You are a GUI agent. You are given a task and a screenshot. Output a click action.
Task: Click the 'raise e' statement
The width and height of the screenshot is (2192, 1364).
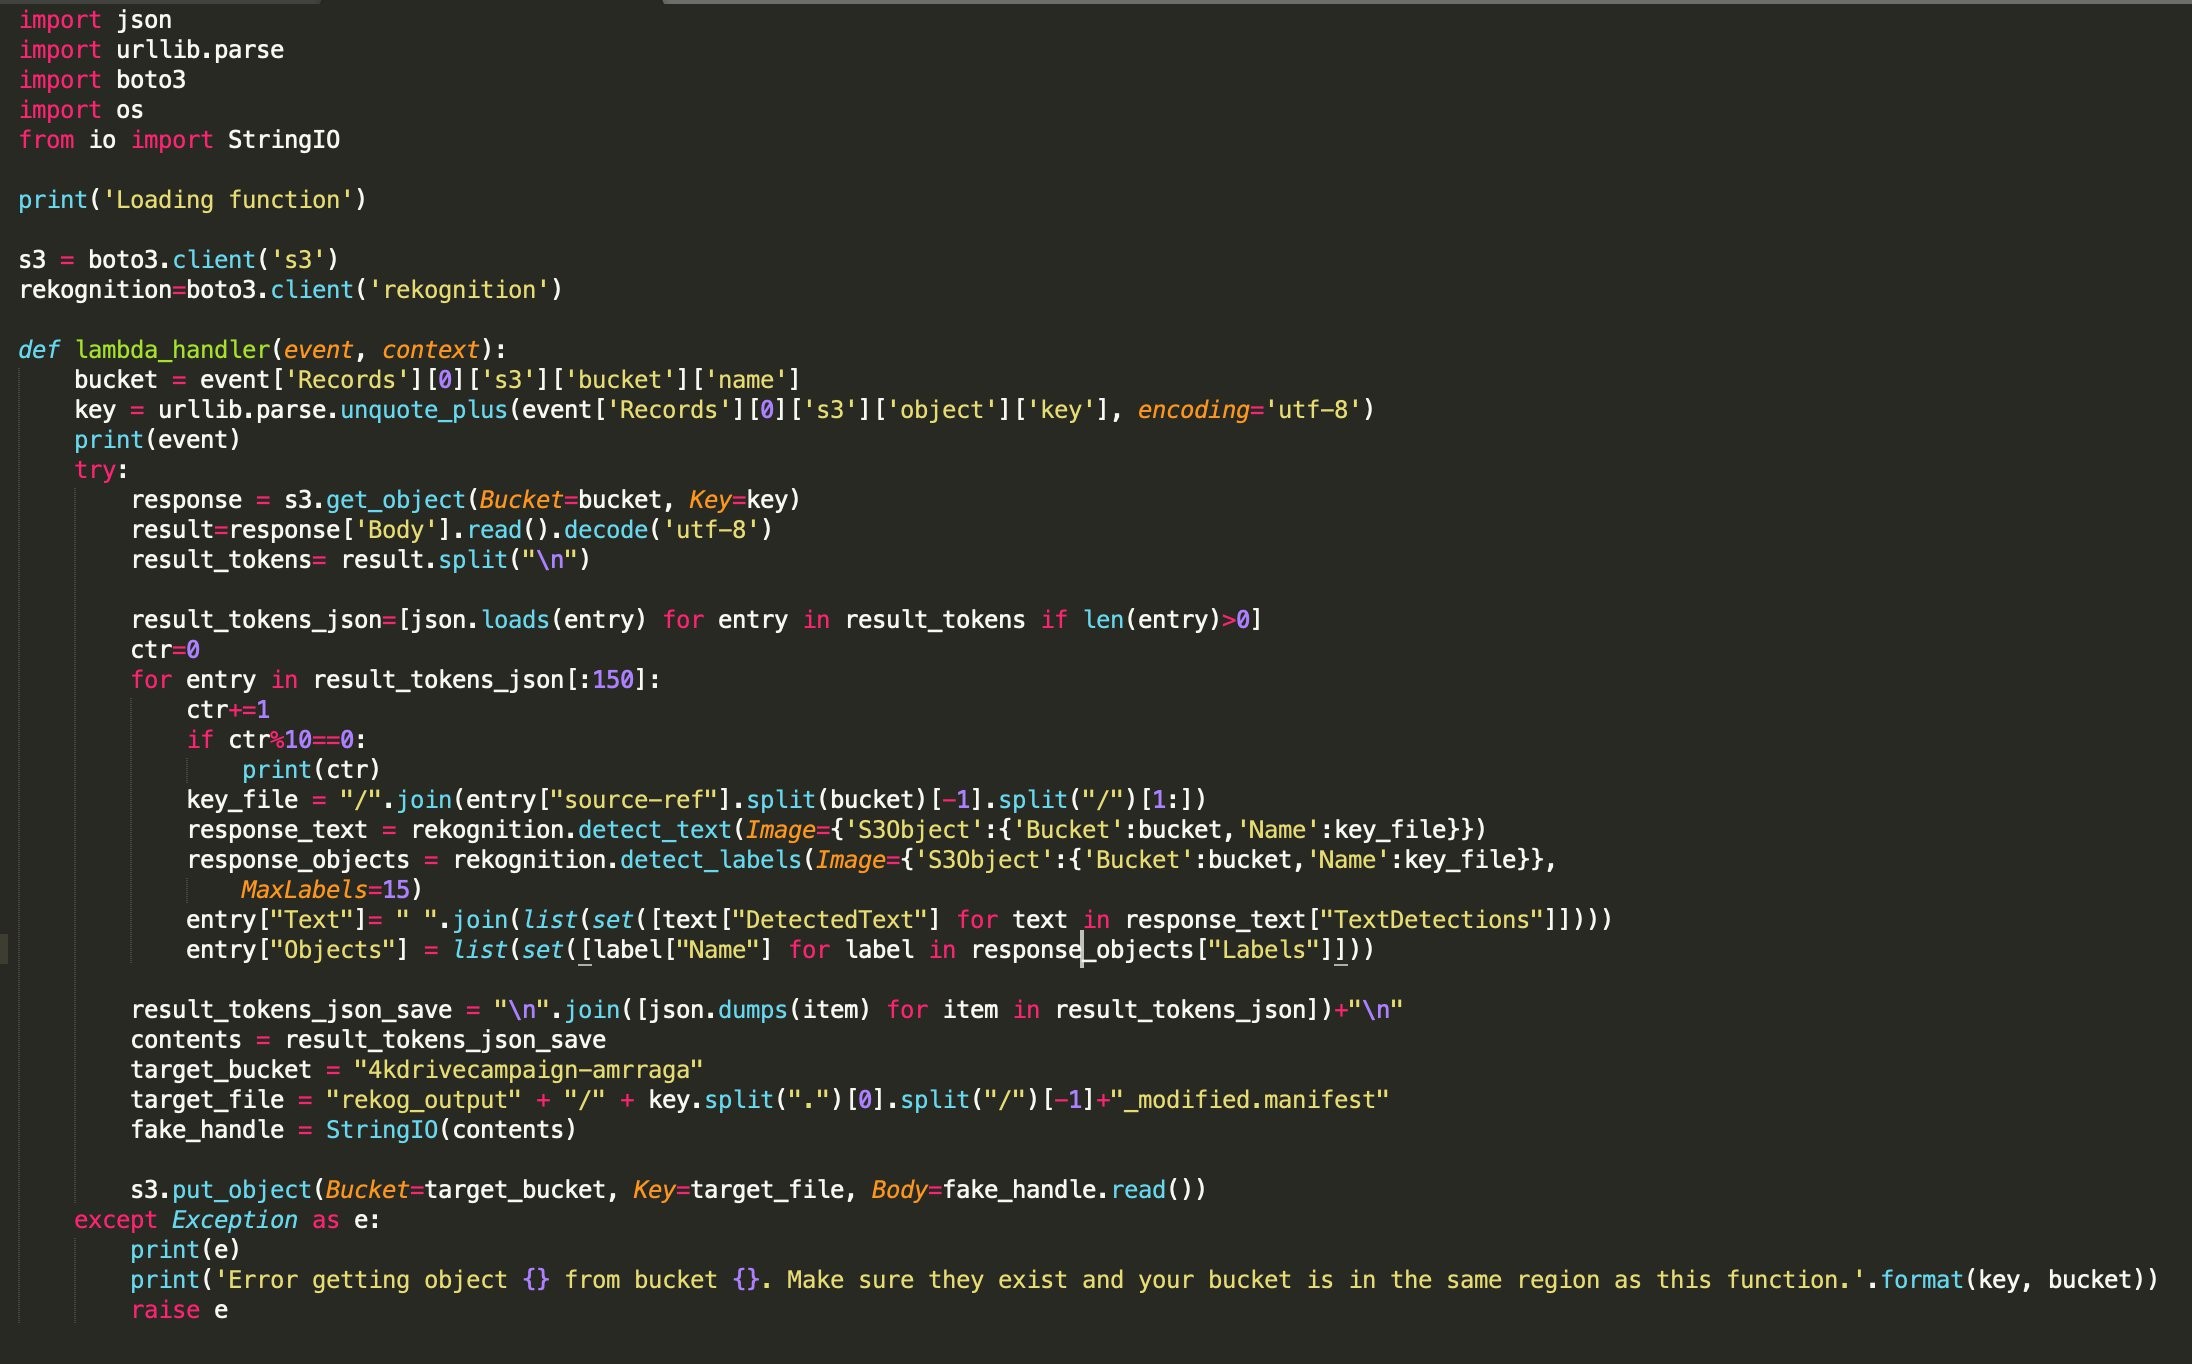click(x=179, y=1310)
